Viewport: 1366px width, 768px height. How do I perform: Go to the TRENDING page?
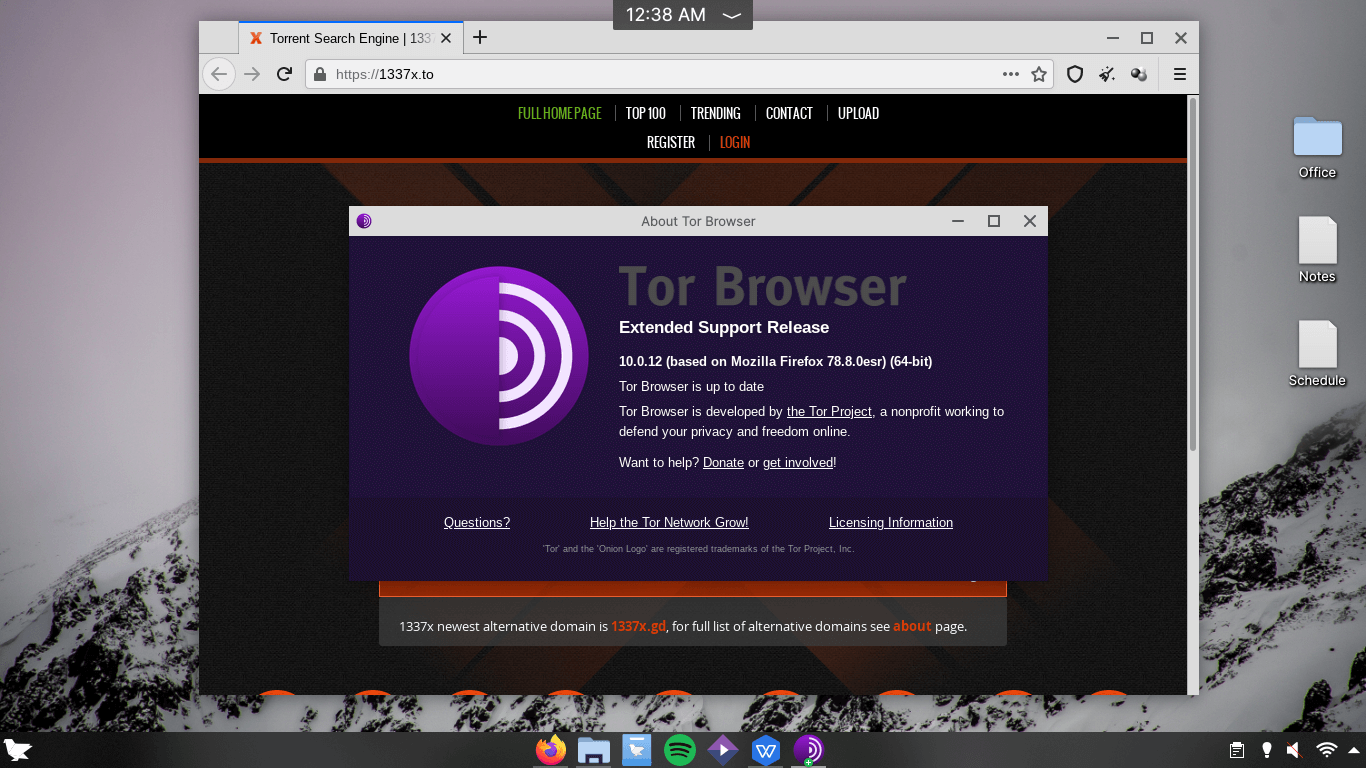[x=716, y=113]
